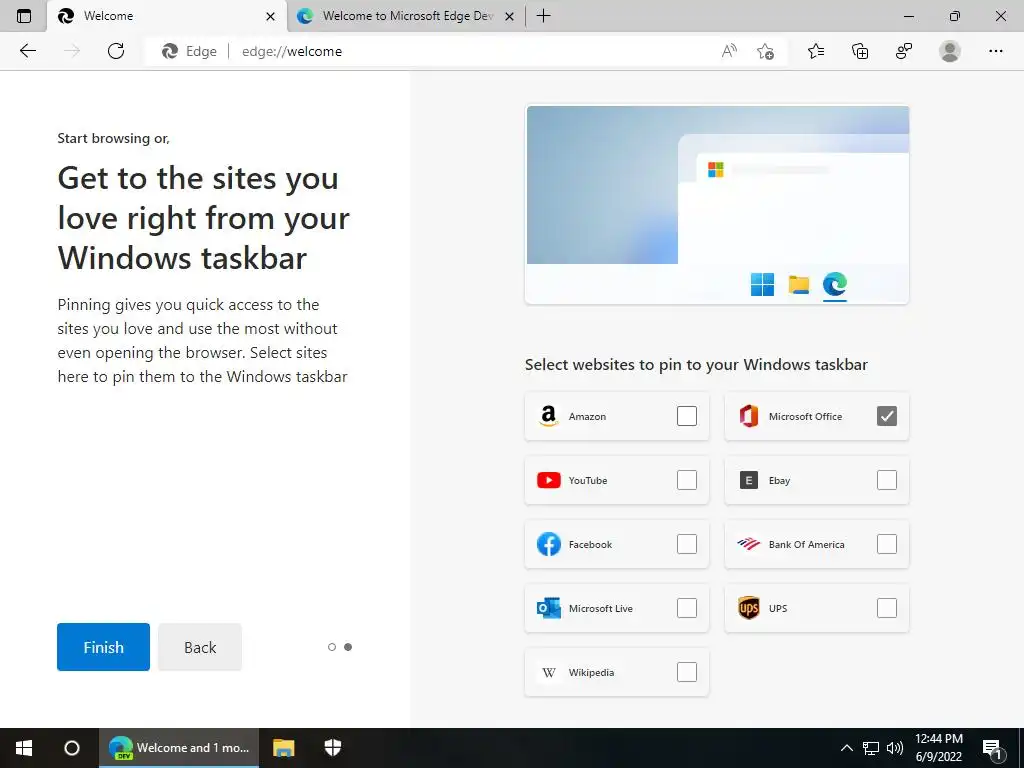Open Windows Security shield on taskbar
This screenshot has width=1024, height=768.
coord(333,748)
